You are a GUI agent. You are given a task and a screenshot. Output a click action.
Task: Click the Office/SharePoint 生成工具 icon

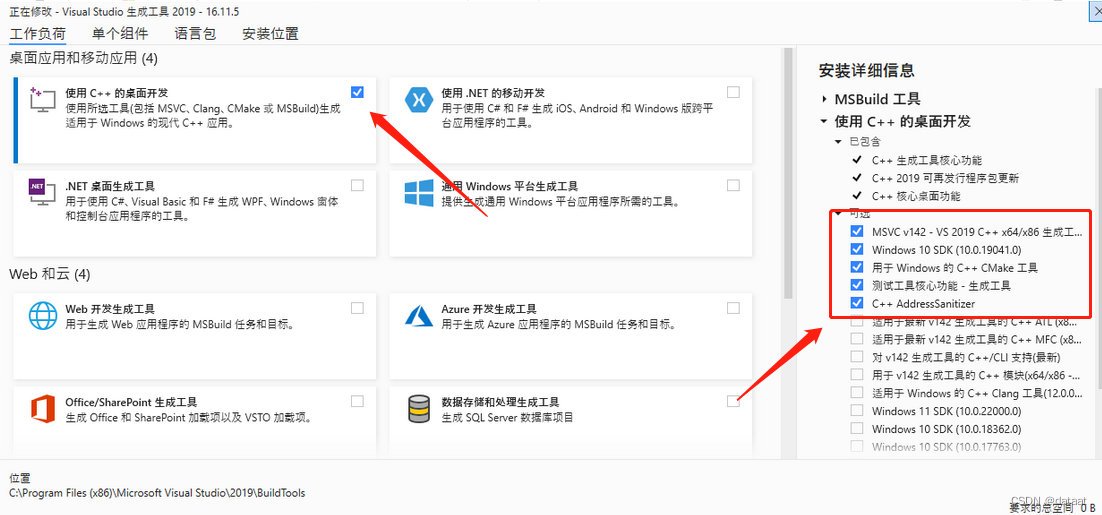pyautogui.click(x=43, y=409)
